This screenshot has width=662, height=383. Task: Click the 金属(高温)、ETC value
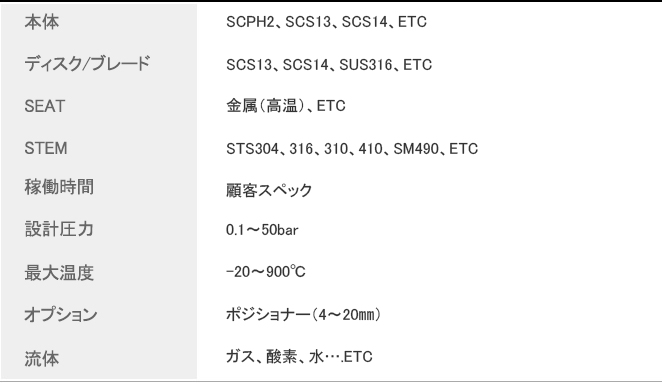click(286, 106)
